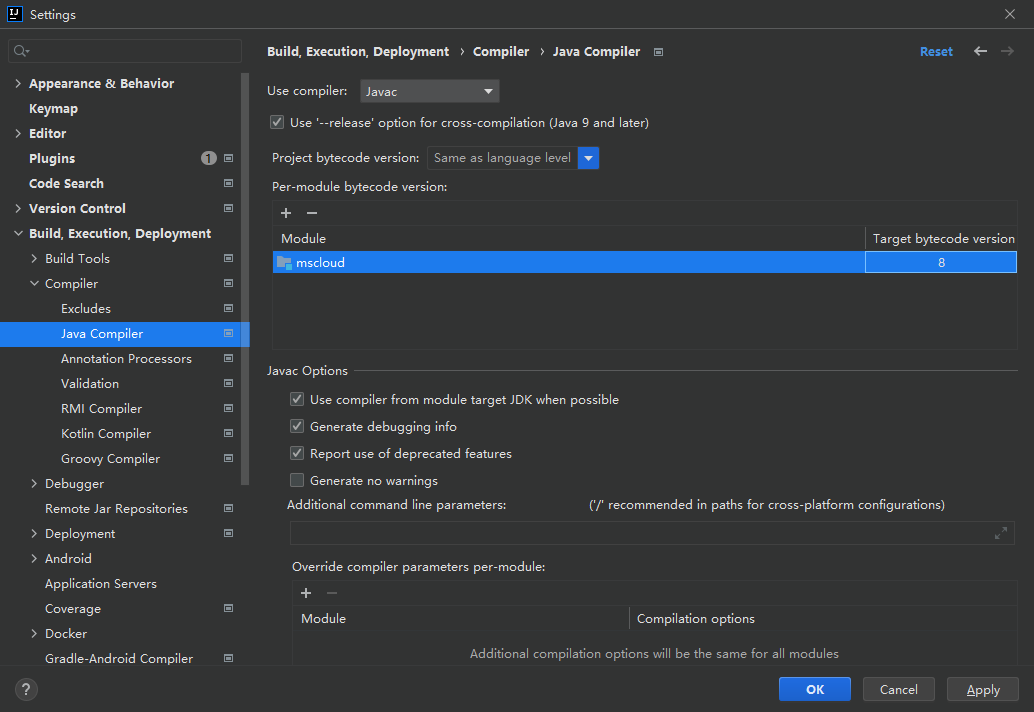Collapse Build, Execution, Deployment section

point(18,233)
